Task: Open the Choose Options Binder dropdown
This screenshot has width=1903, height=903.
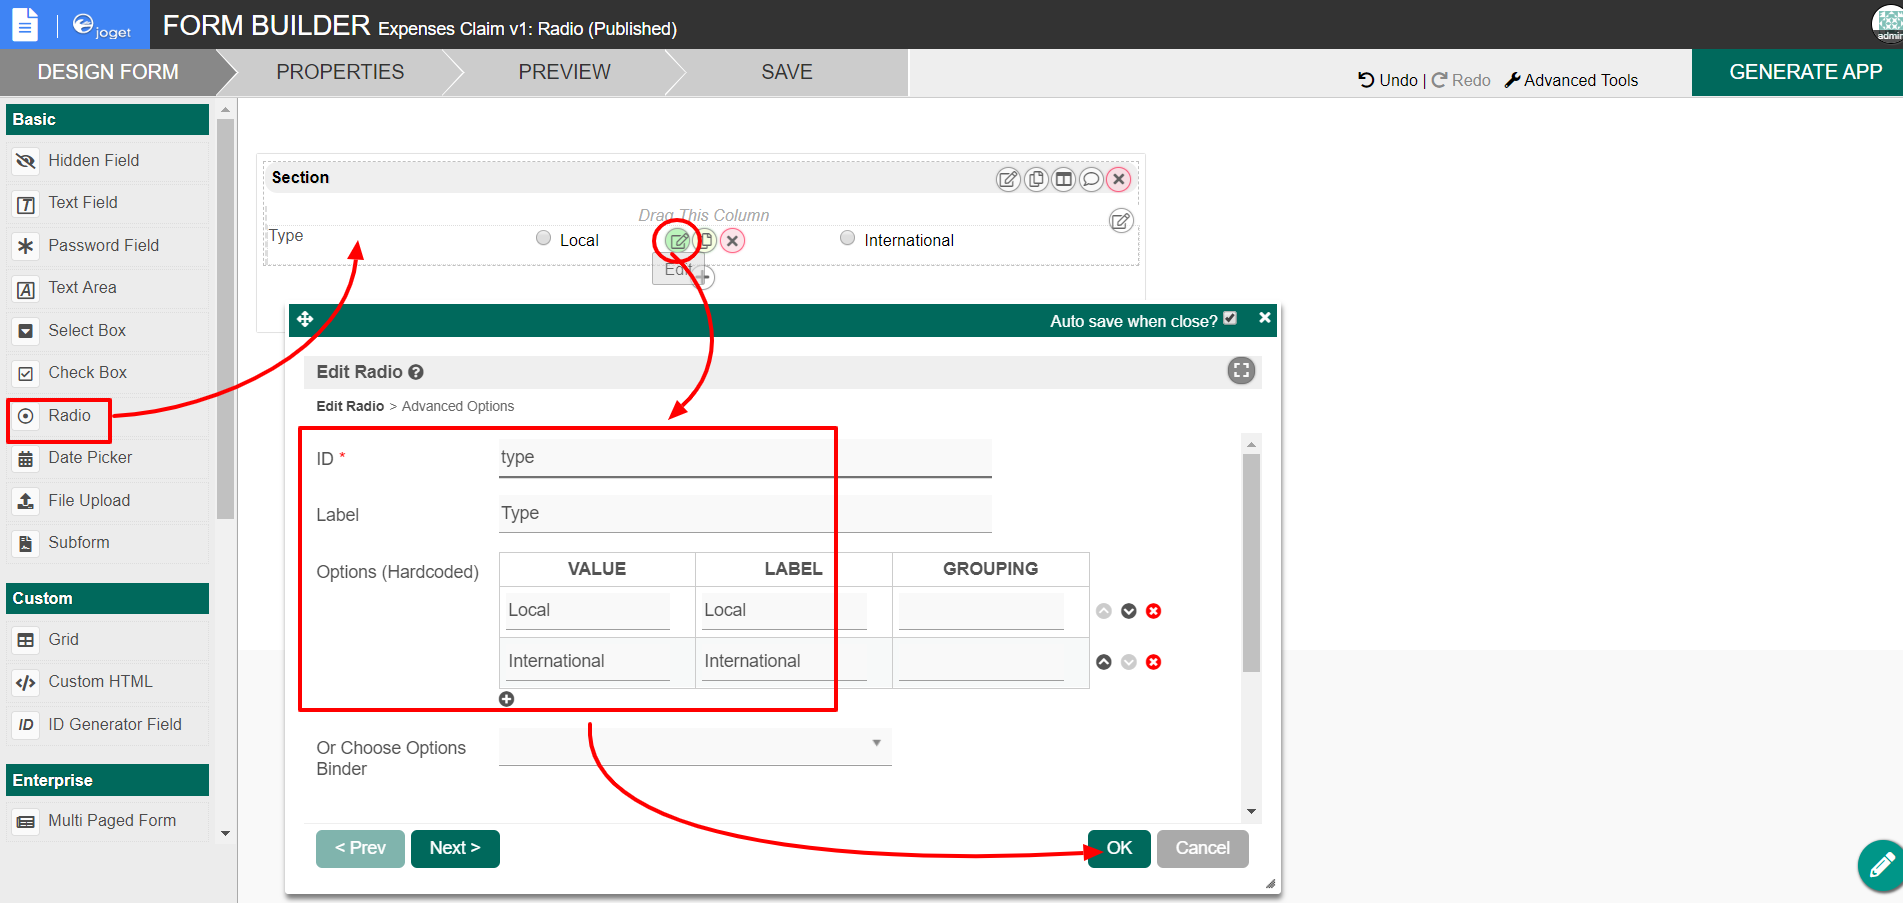Action: point(695,745)
